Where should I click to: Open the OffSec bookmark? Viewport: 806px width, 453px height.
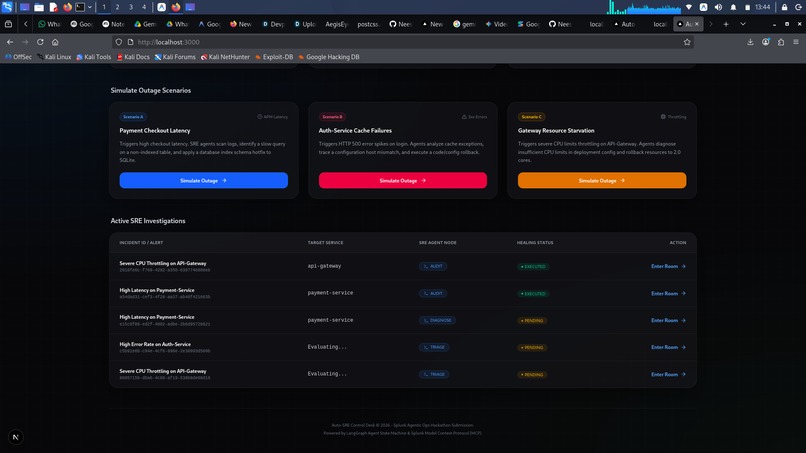click(18, 57)
